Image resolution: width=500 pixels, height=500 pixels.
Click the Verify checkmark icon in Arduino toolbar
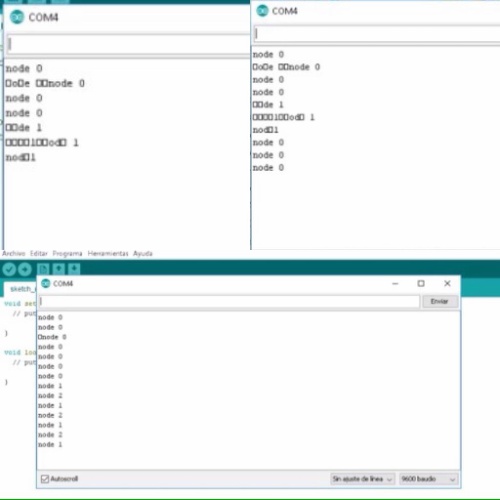click(9, 269)
